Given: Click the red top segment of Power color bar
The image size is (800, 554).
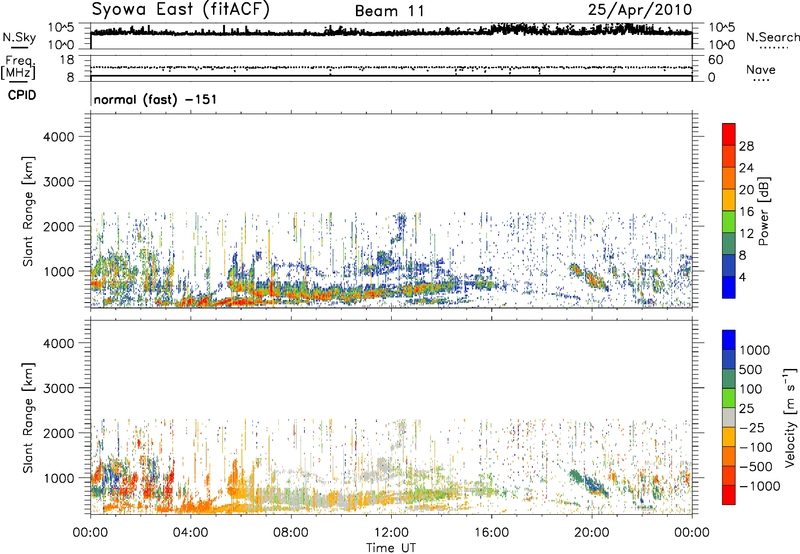Looking at the screenshot, I should 729,134.
